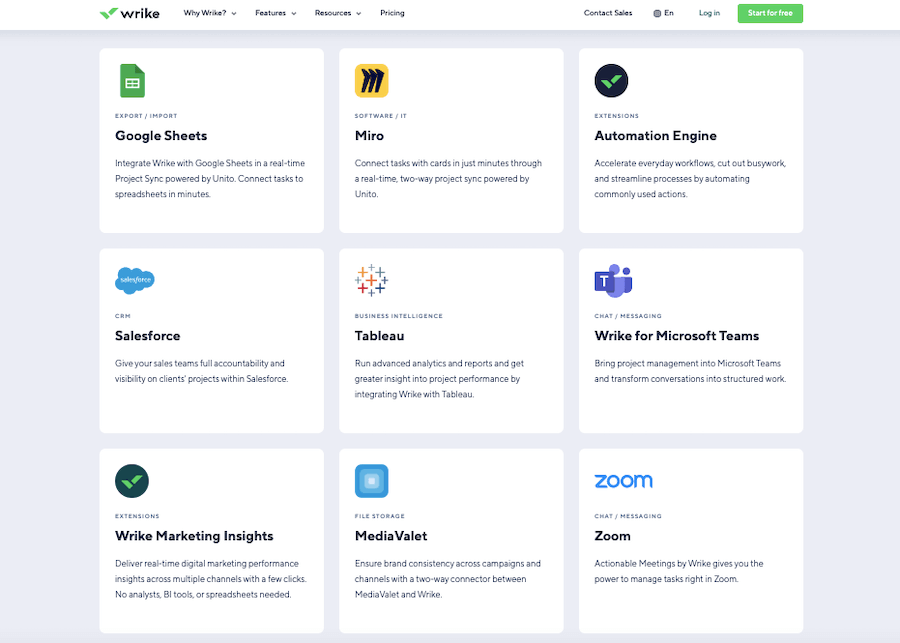Open the Automation Engine title
This screenshot has height=643, width=900.
(x=655, y=136)
